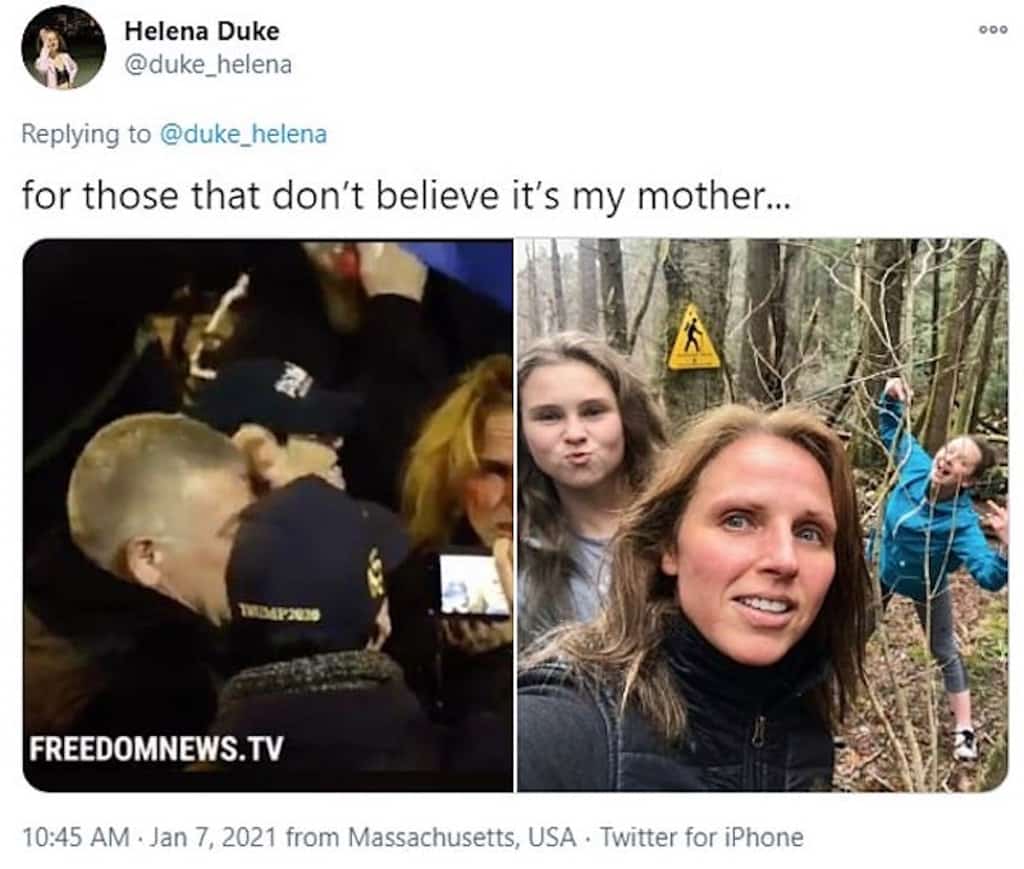Open the right forest selfie photo
The image size is (1024, 869).
coord(763,515)
